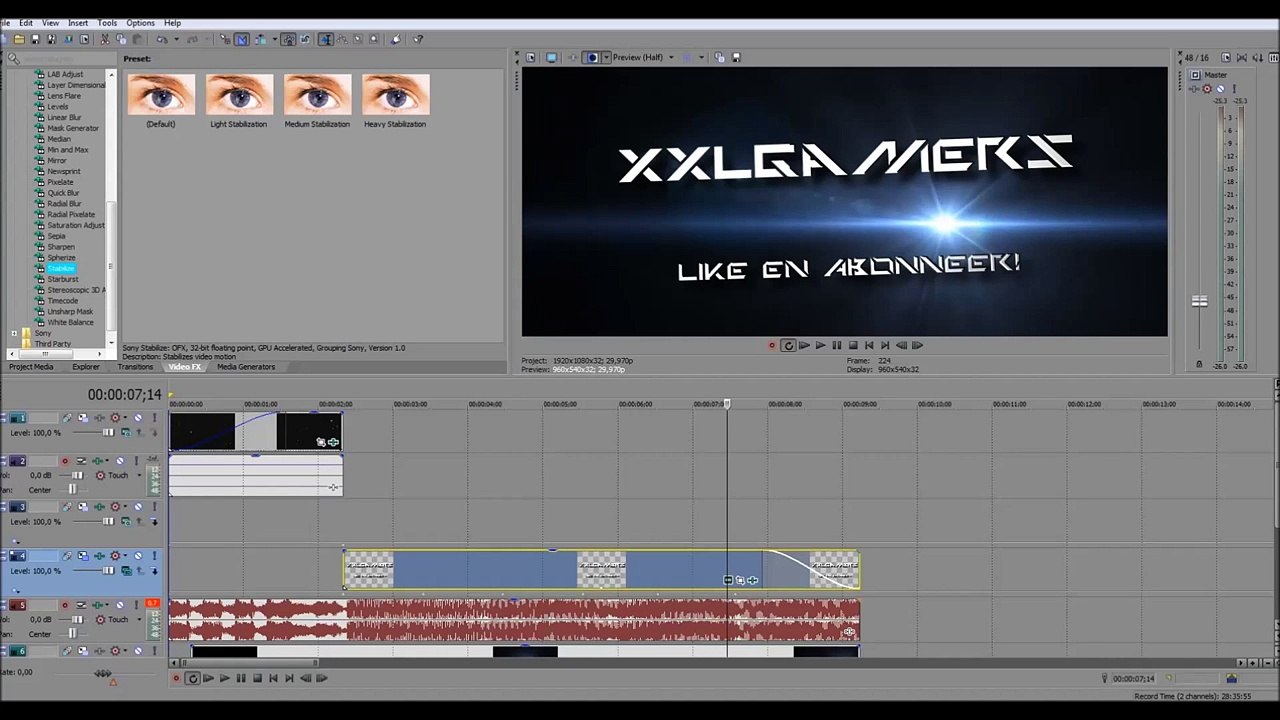Open project folder icon in toolbar

tap(20, 40)
